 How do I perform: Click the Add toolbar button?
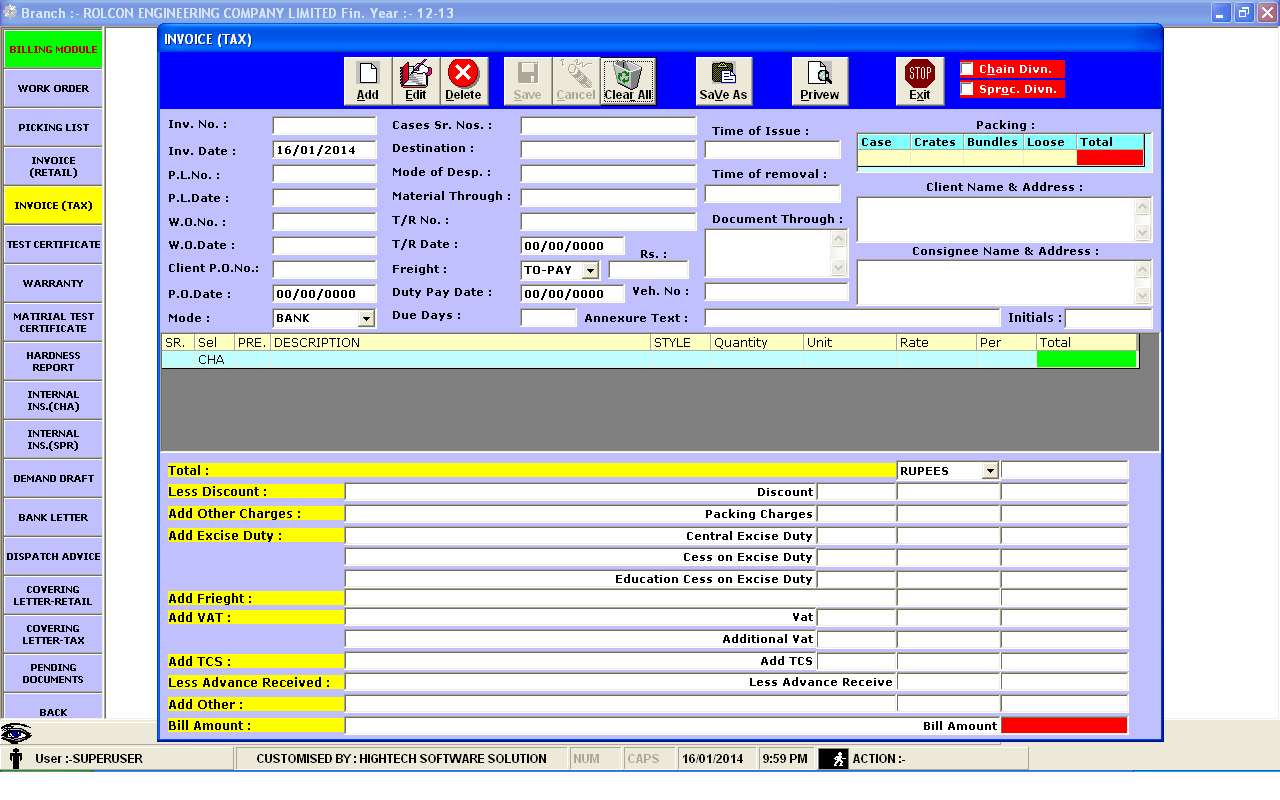tap(368, 81)
